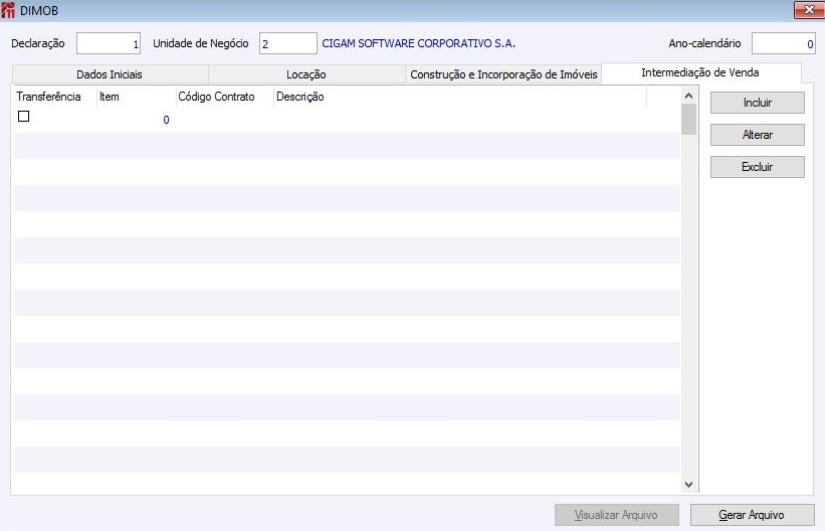Click the scrollbar up arrow

click(688, 96)
